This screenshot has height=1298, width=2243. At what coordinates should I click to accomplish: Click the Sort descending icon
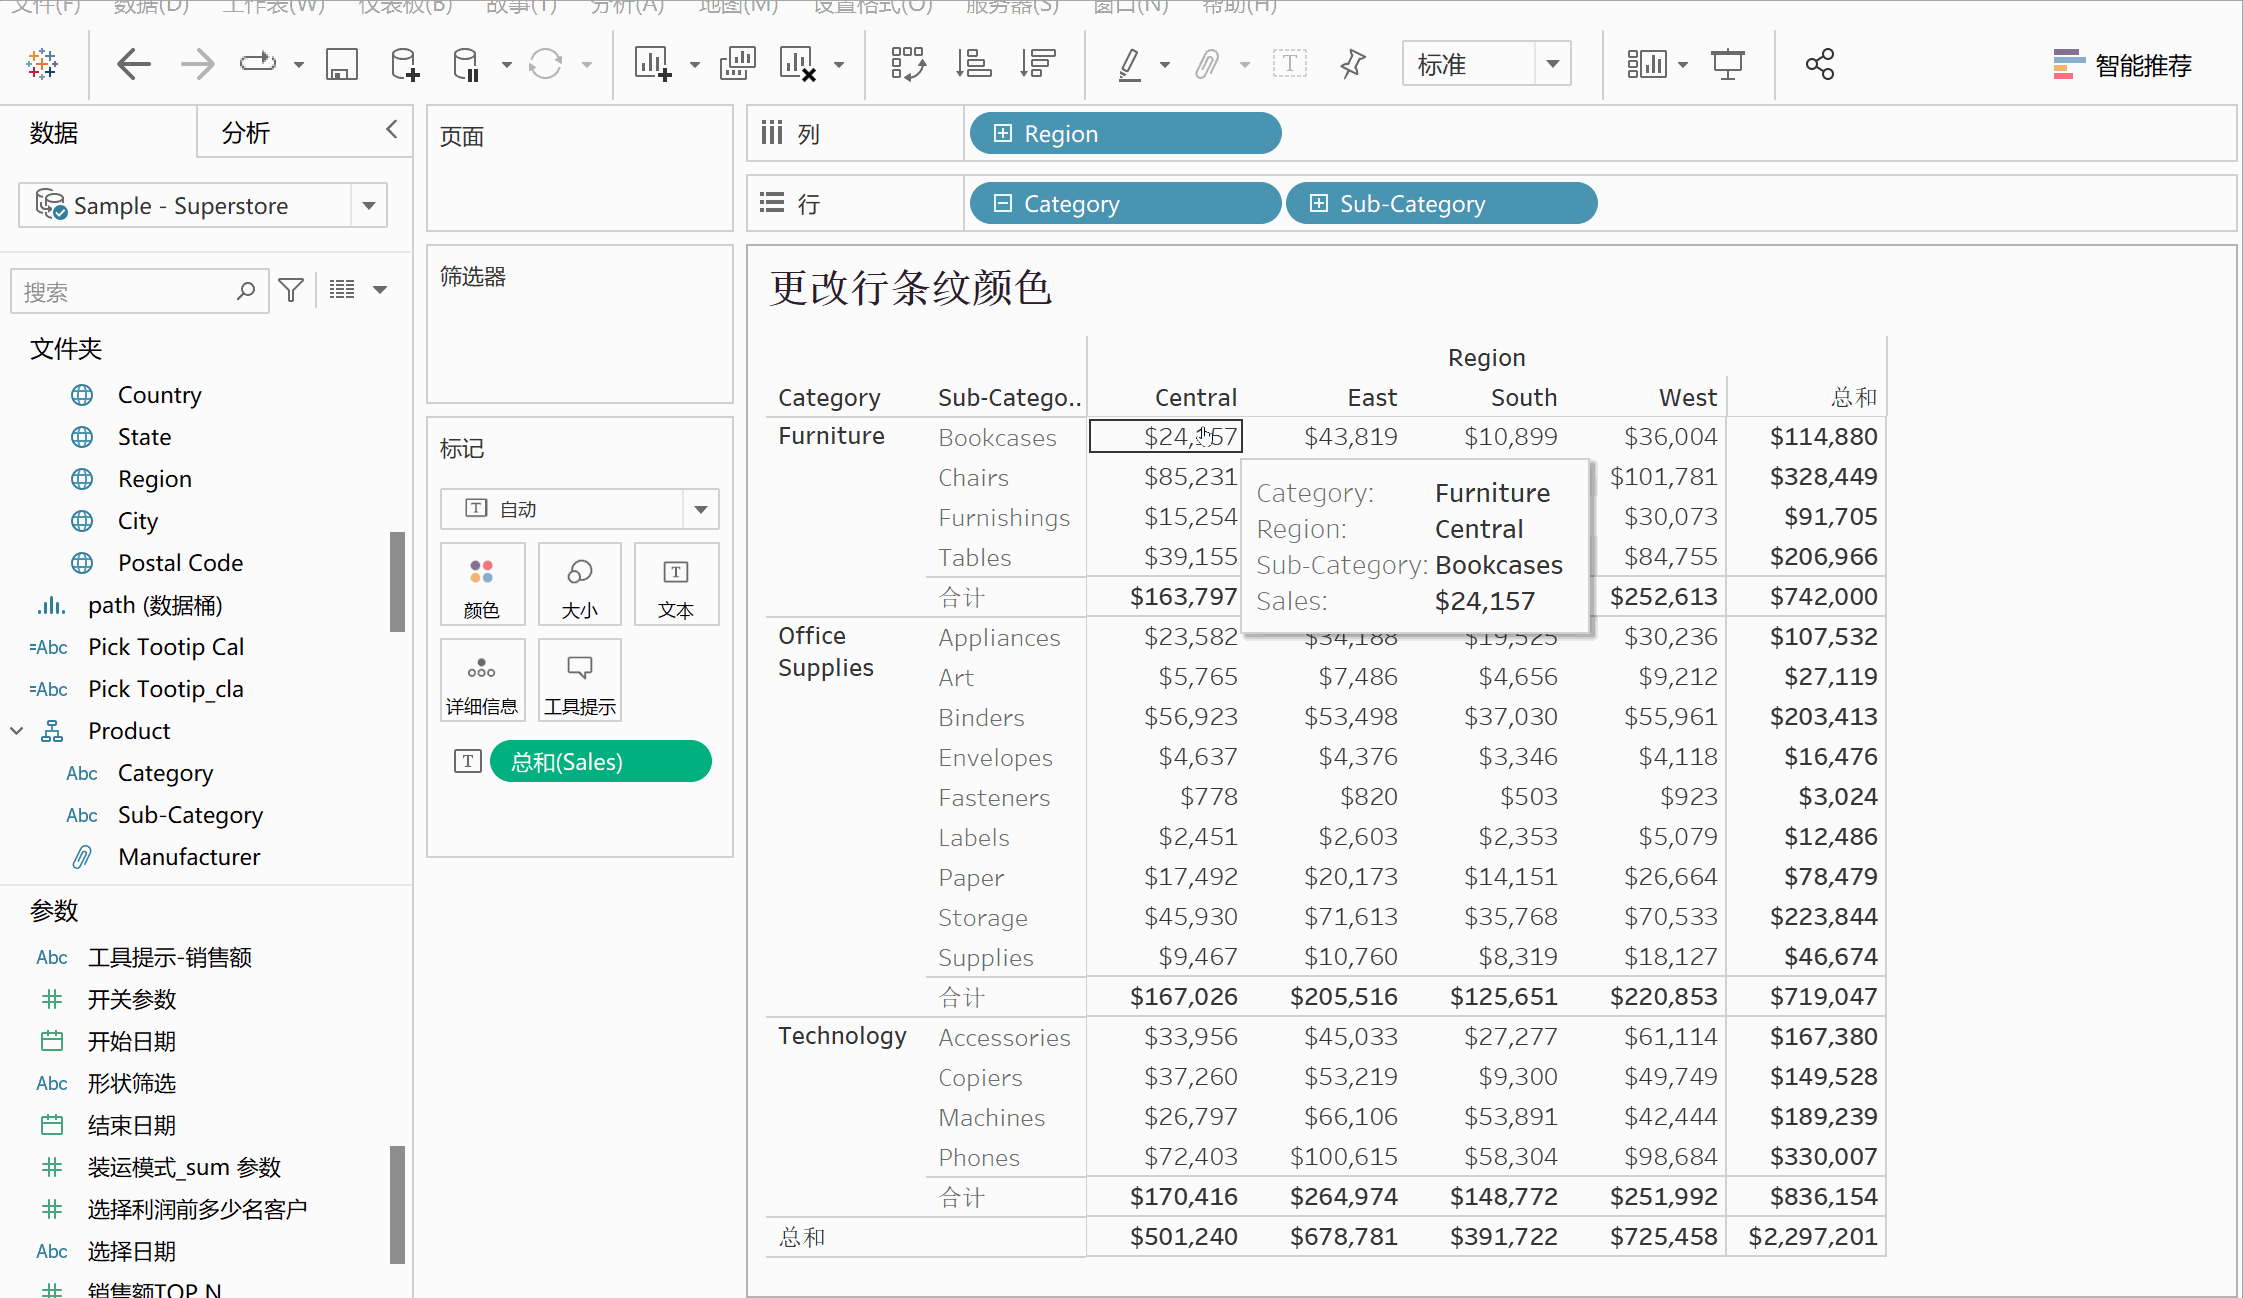1038,64
